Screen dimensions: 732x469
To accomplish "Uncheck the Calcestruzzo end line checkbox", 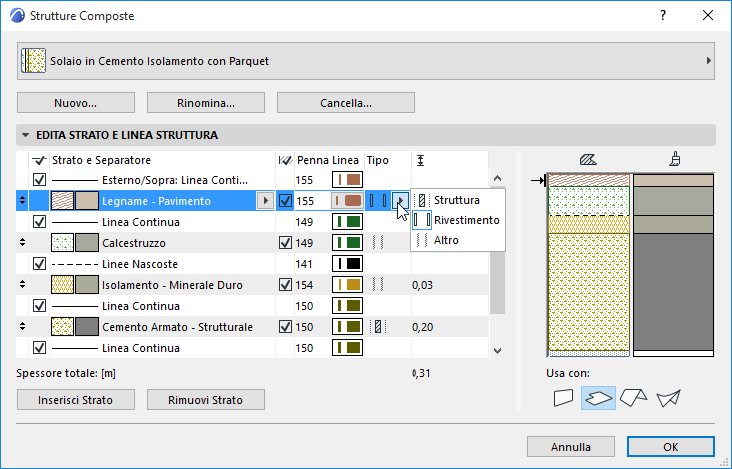I will pos(285,243).
